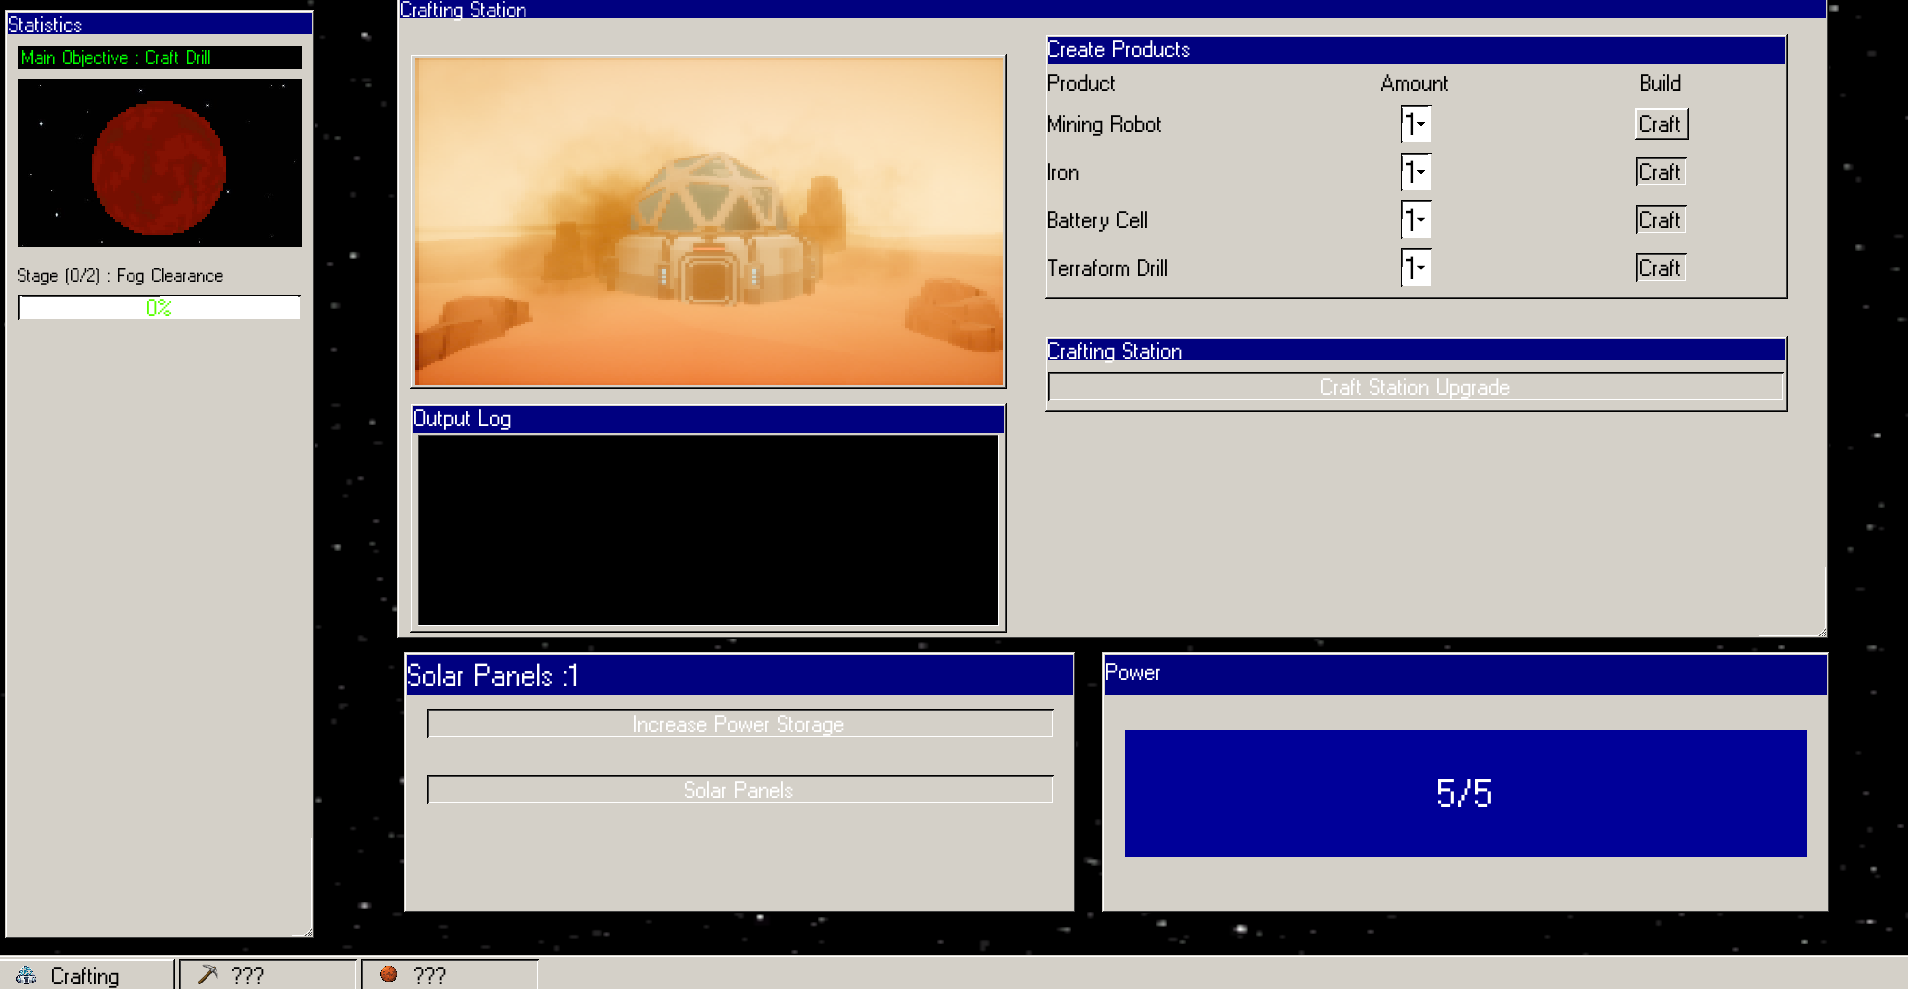This screenshot has height=989, width=1908.
Task: Craft a Battery Cell
Action: [1661, 220]
